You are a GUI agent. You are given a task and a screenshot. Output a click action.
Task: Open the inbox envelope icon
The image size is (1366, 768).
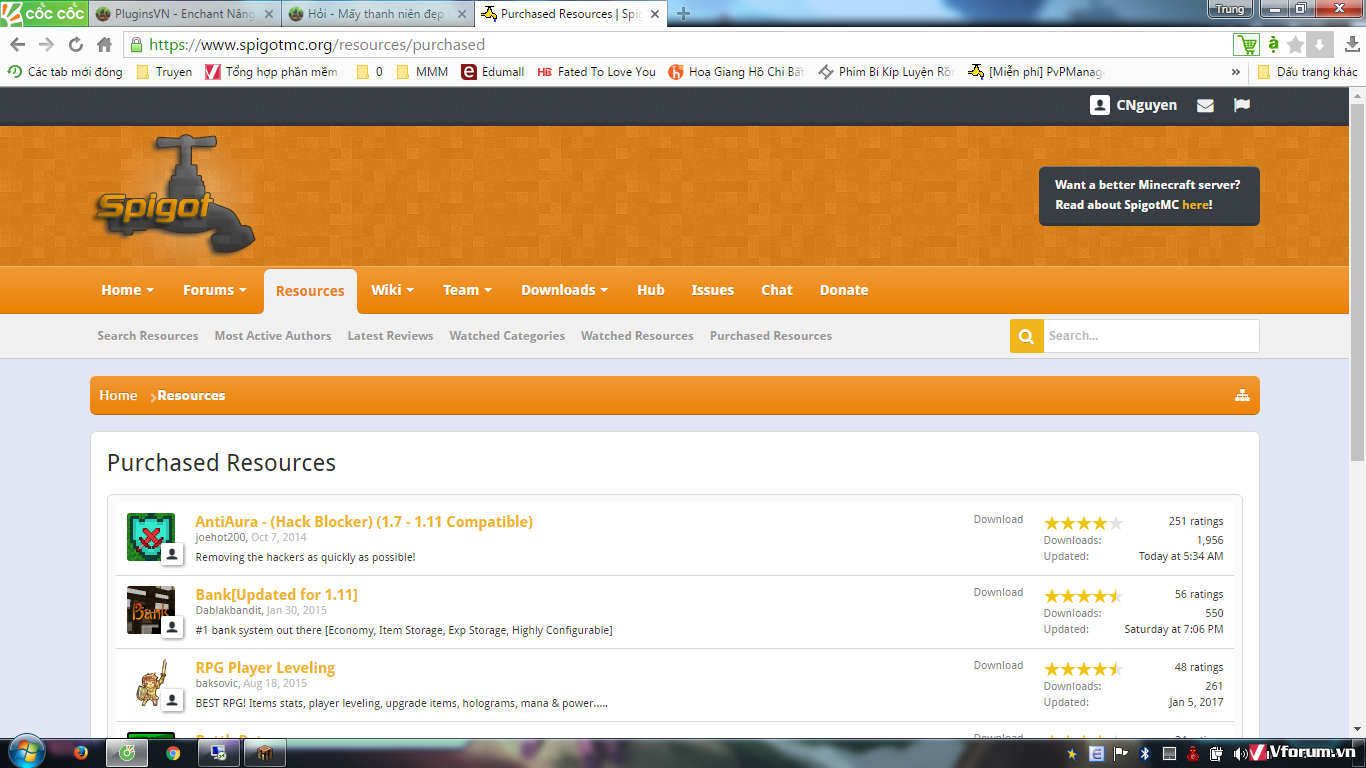click(x=1205, y=105)
